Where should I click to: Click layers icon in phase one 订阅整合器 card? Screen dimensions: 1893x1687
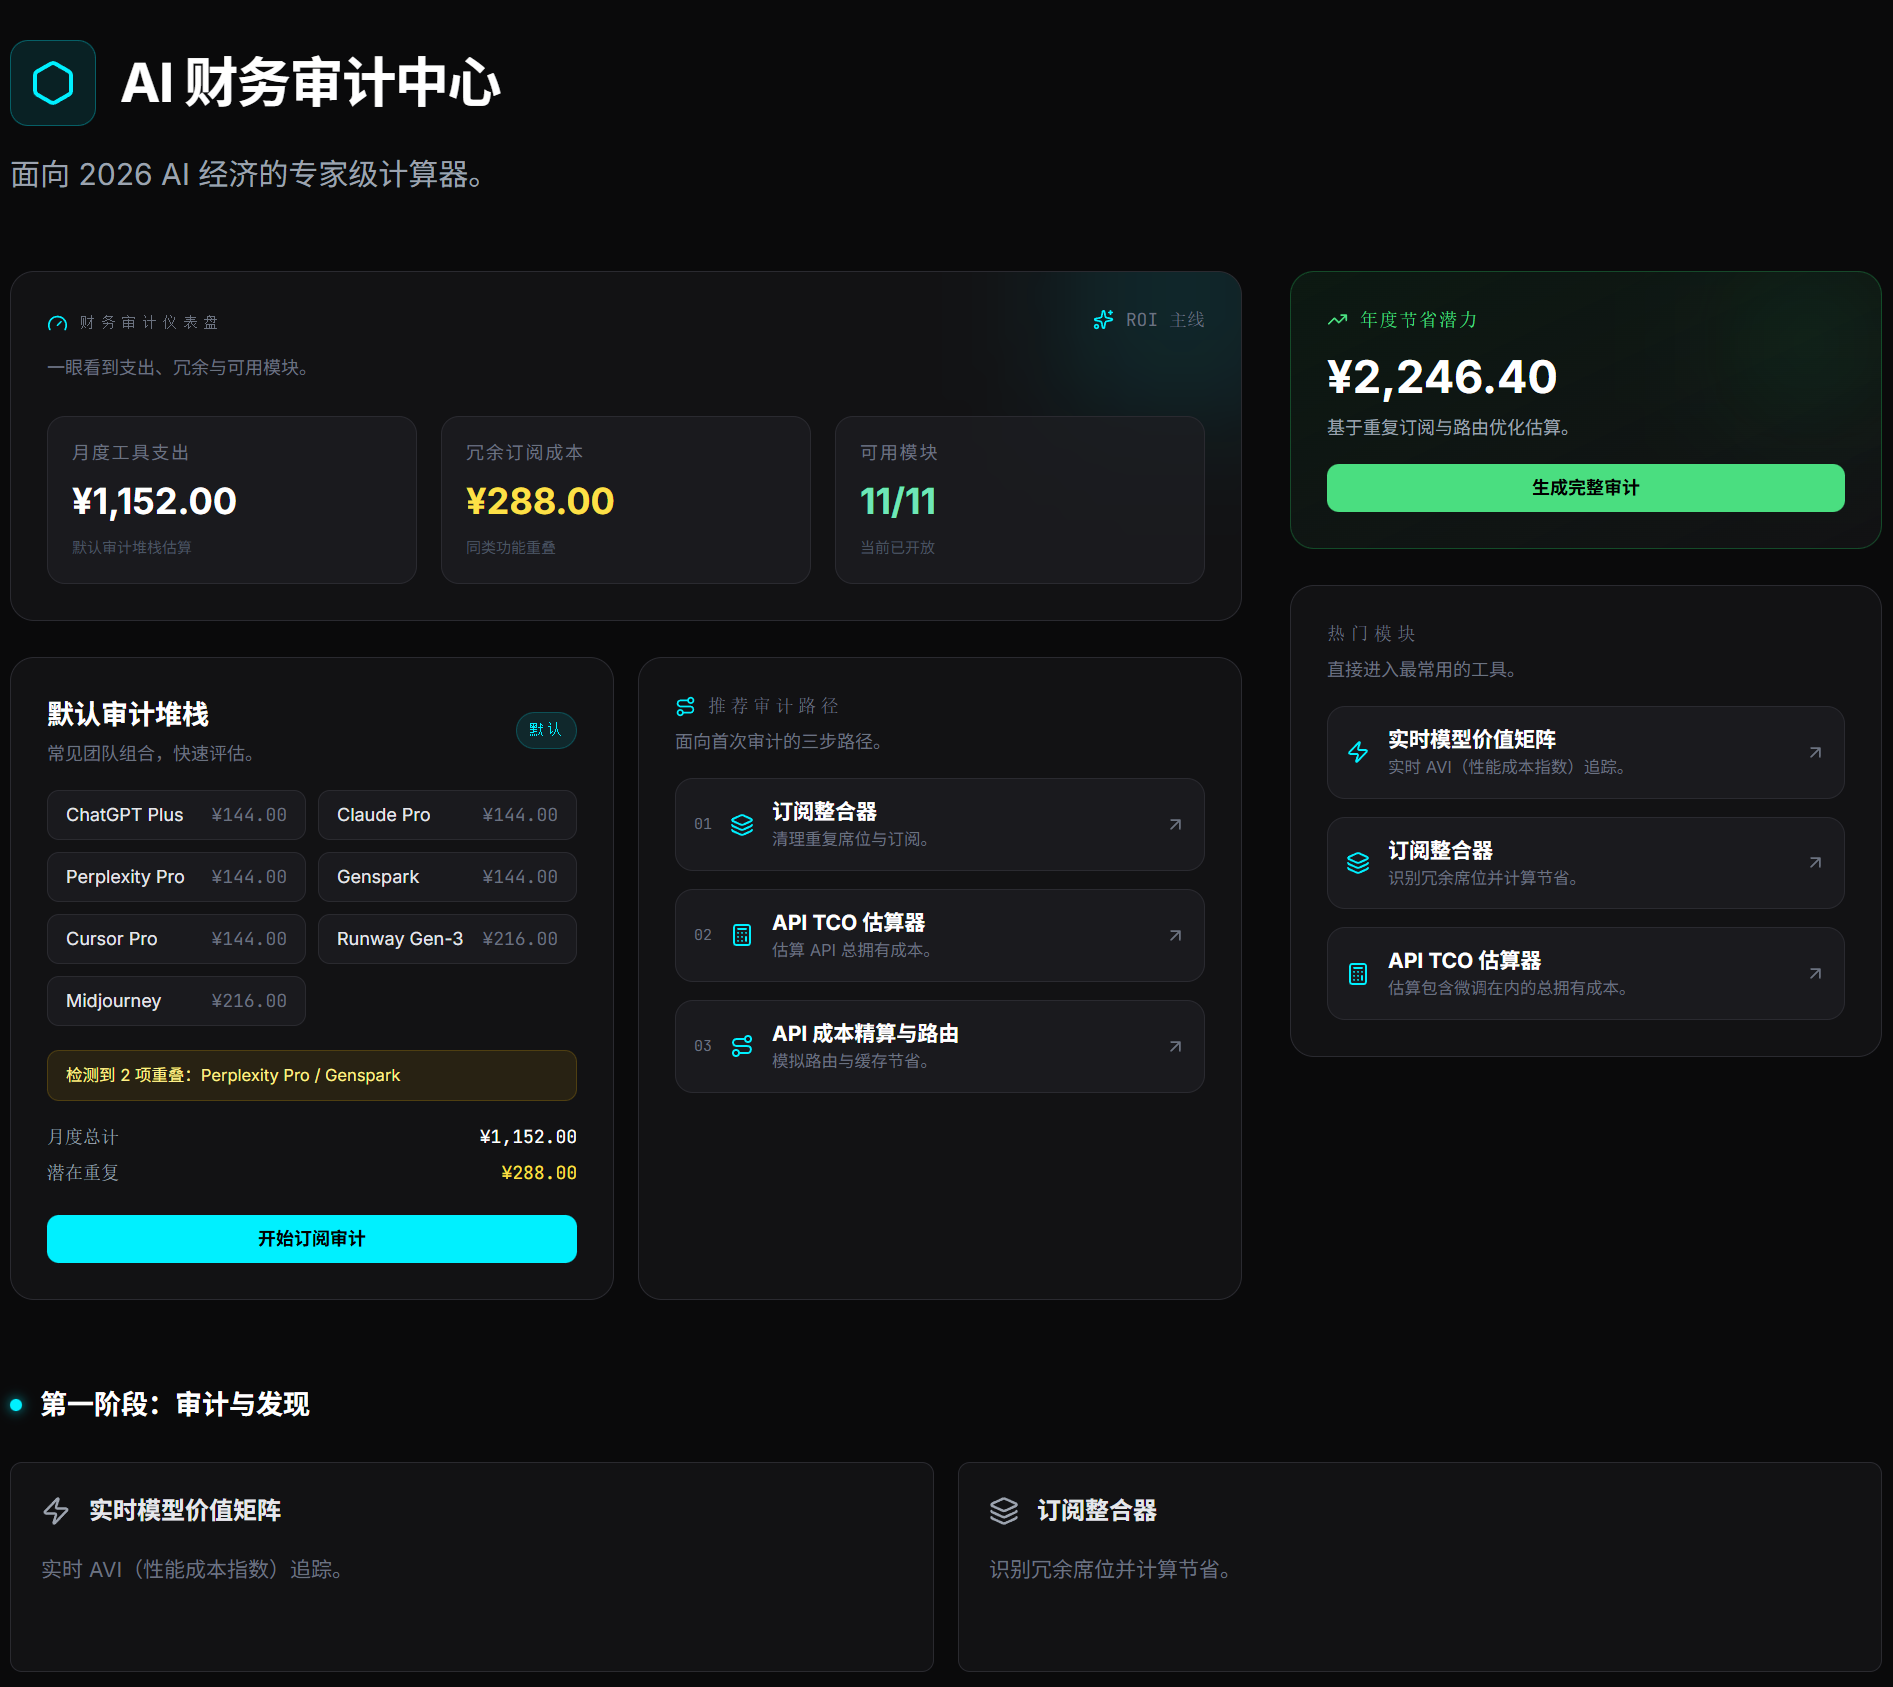coord(1004,1511)
